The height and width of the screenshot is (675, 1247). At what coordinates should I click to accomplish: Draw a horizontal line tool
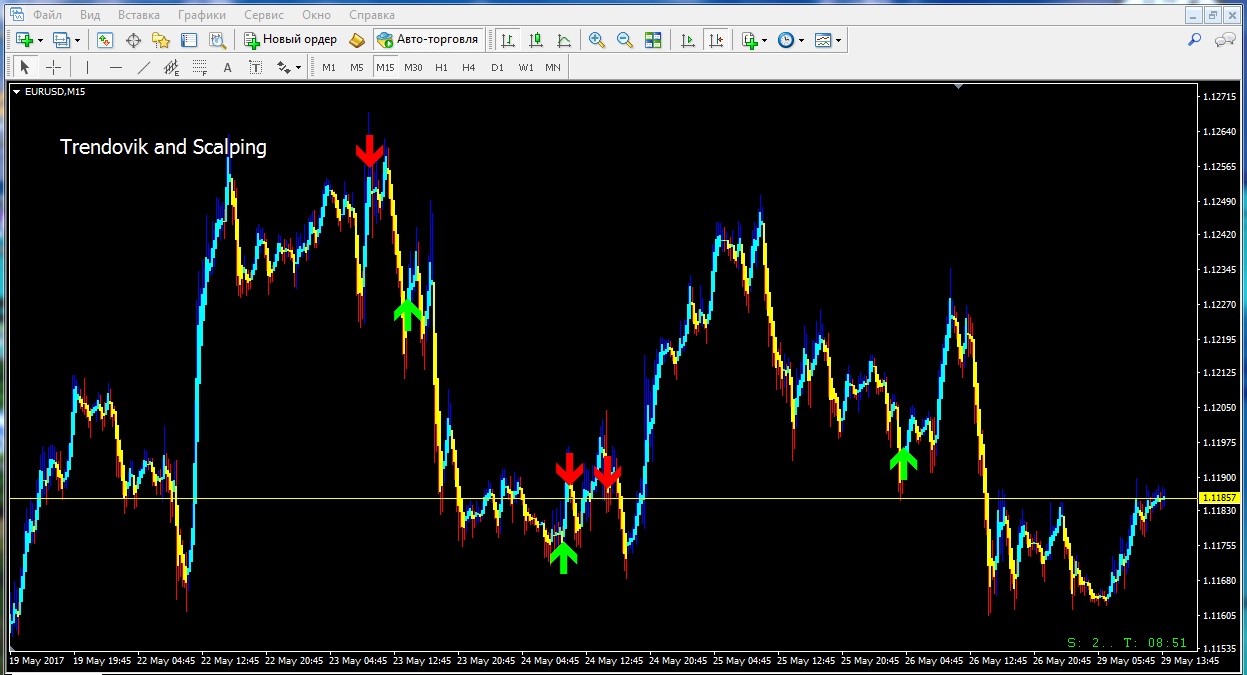(116, 67)
